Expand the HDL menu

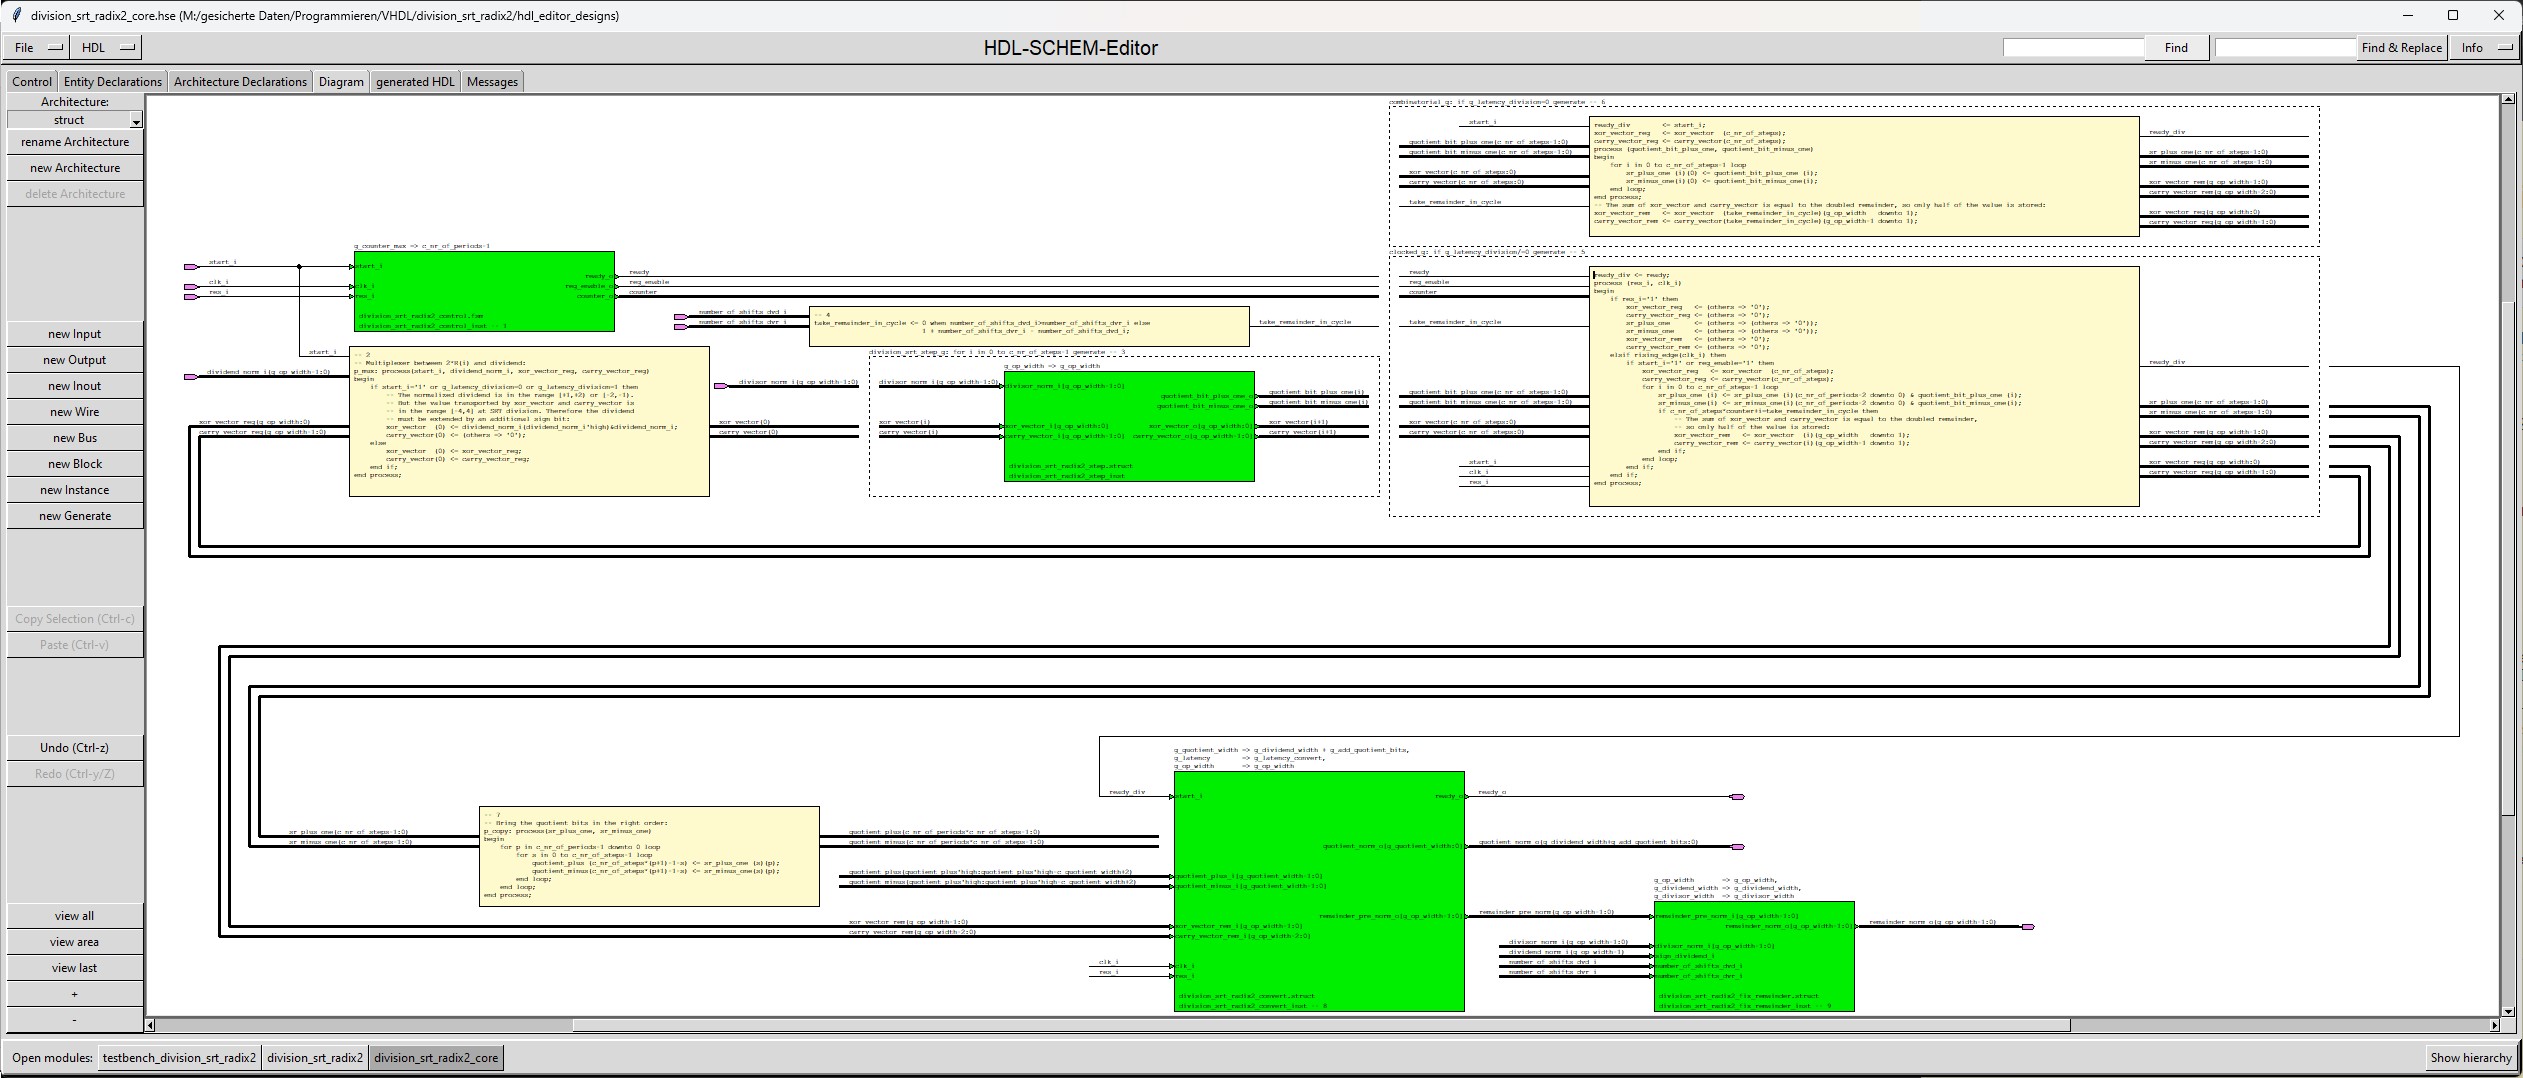coord(108,48)
